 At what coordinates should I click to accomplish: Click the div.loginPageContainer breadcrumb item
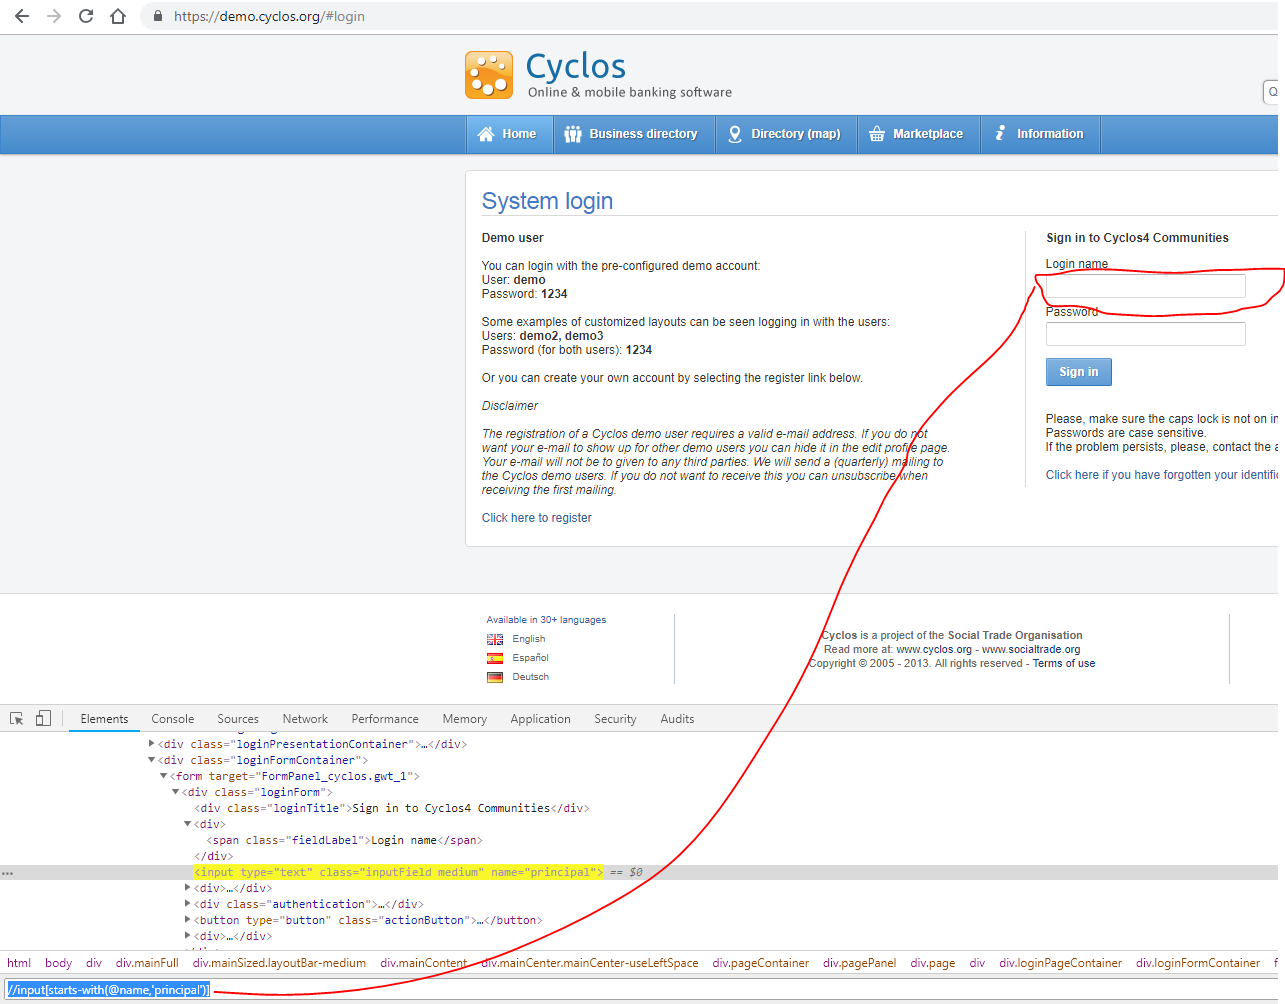(1060, 963)
